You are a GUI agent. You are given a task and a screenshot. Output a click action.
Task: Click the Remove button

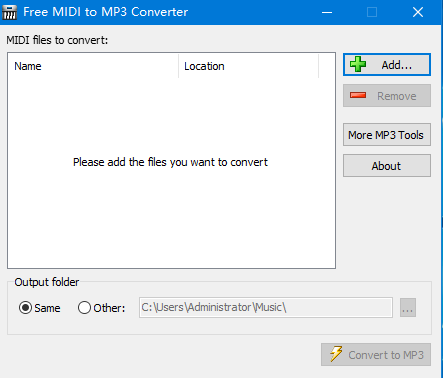387,96
